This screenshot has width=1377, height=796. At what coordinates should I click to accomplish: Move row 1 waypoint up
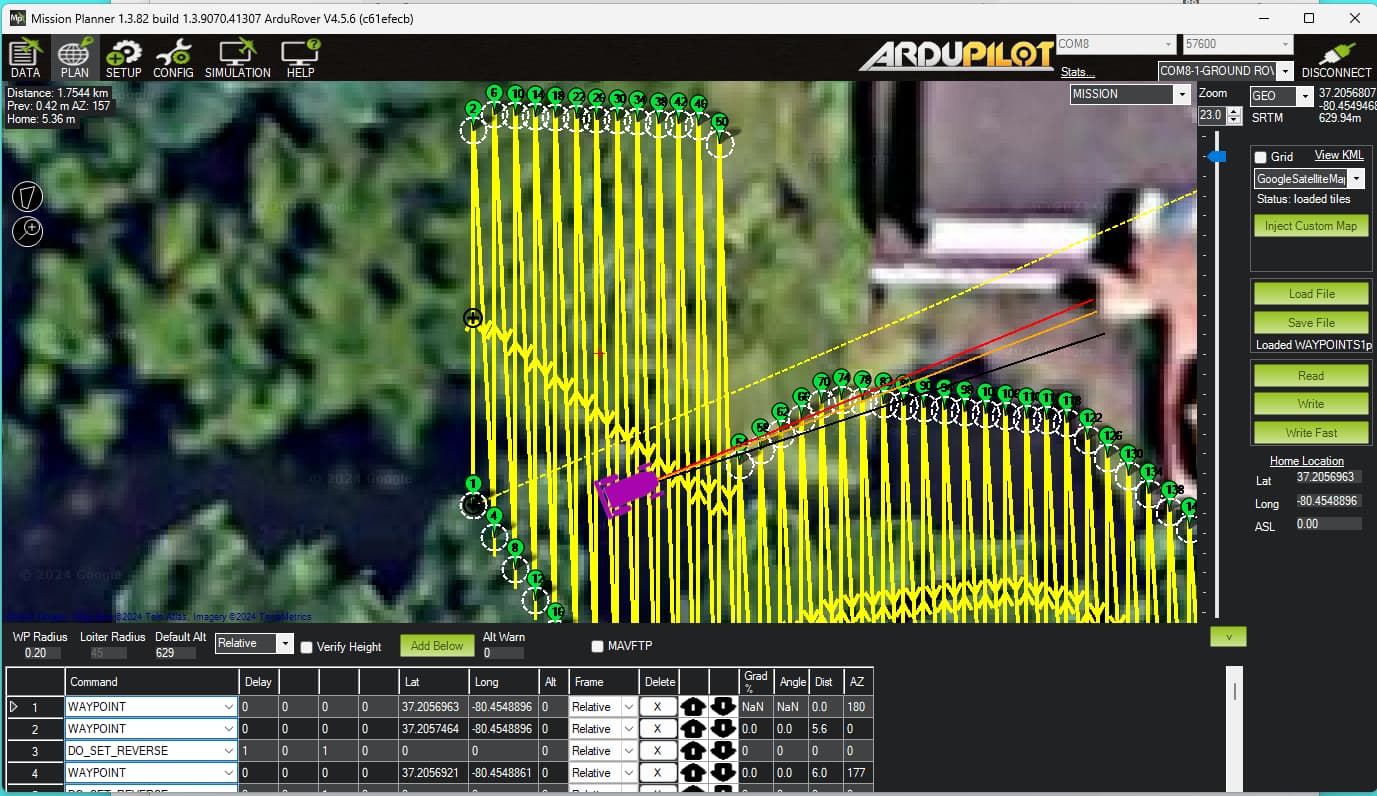coord(693,707)
